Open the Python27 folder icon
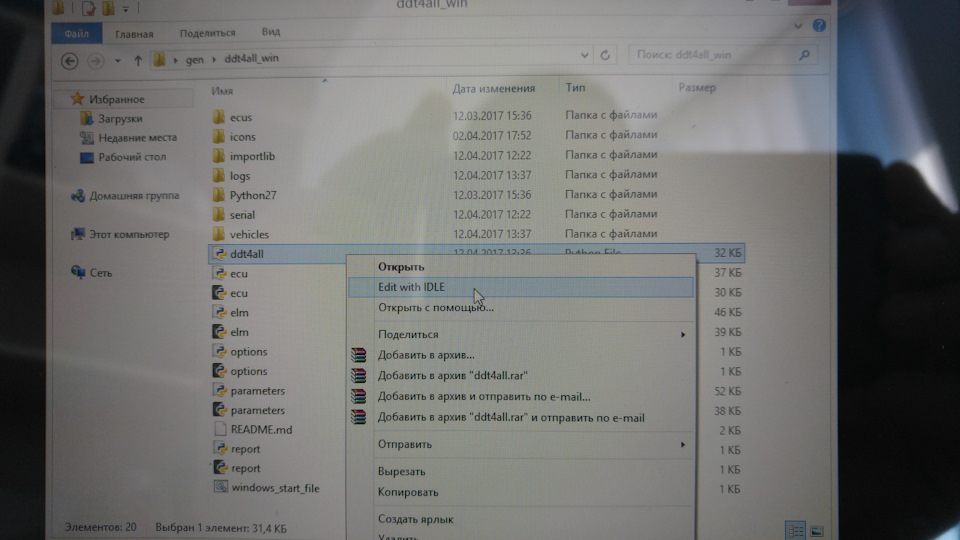This screenshot has width=960, height=540. [218, 195]
